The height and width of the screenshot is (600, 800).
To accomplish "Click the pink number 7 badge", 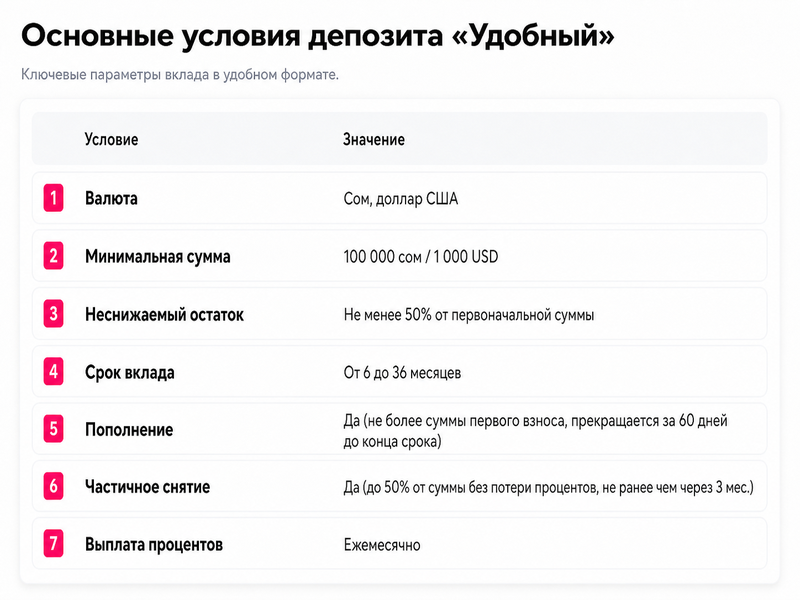I will pos(54,544).
